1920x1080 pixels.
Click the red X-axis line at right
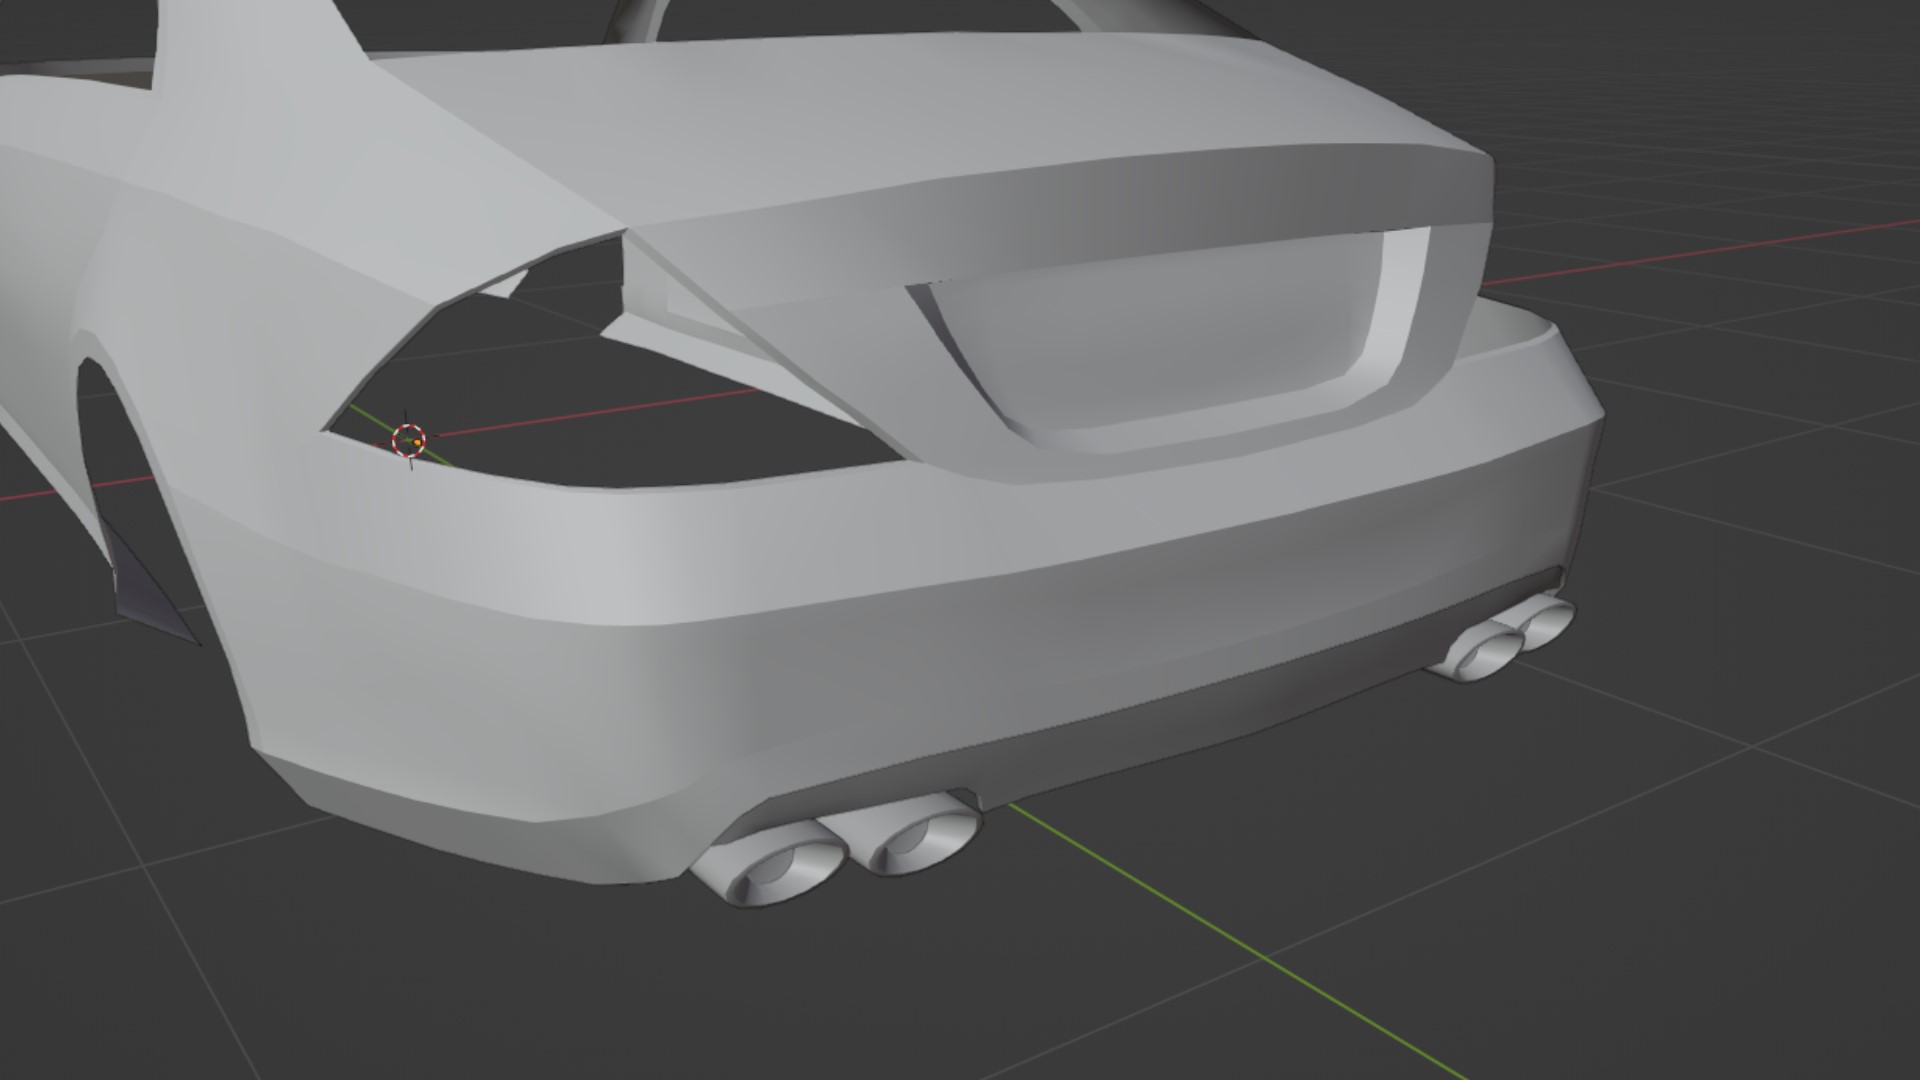point(1700,250)
